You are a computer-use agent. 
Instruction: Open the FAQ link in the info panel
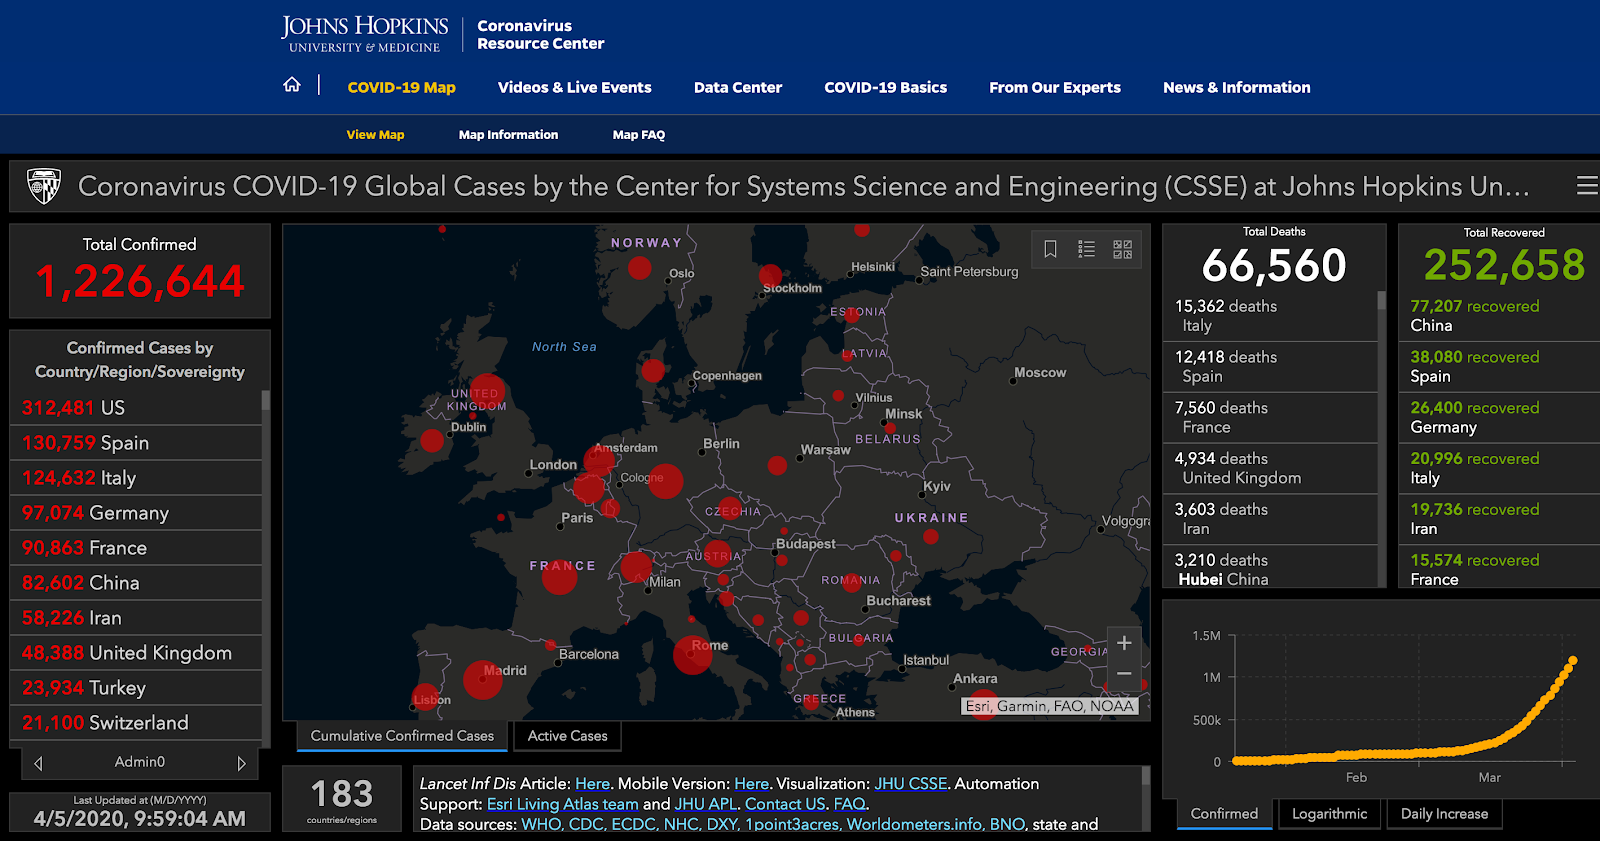849,804
